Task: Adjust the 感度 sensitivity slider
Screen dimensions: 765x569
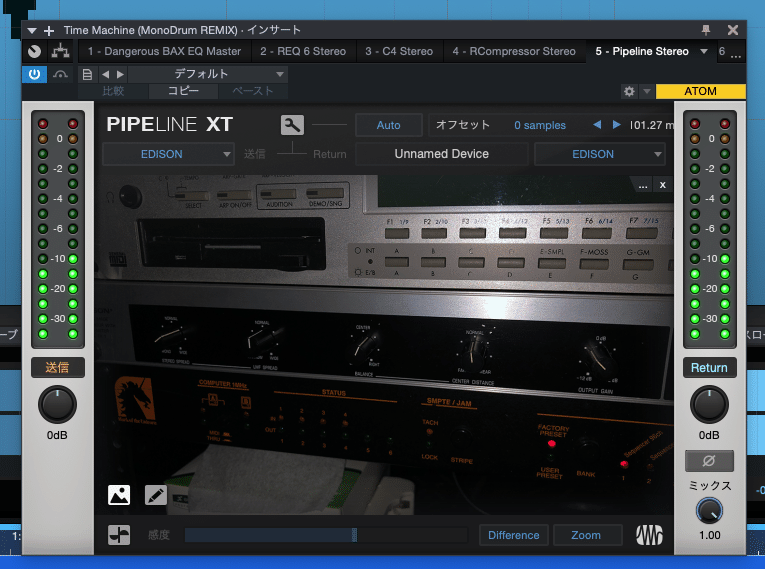Action: coord(325,535)
